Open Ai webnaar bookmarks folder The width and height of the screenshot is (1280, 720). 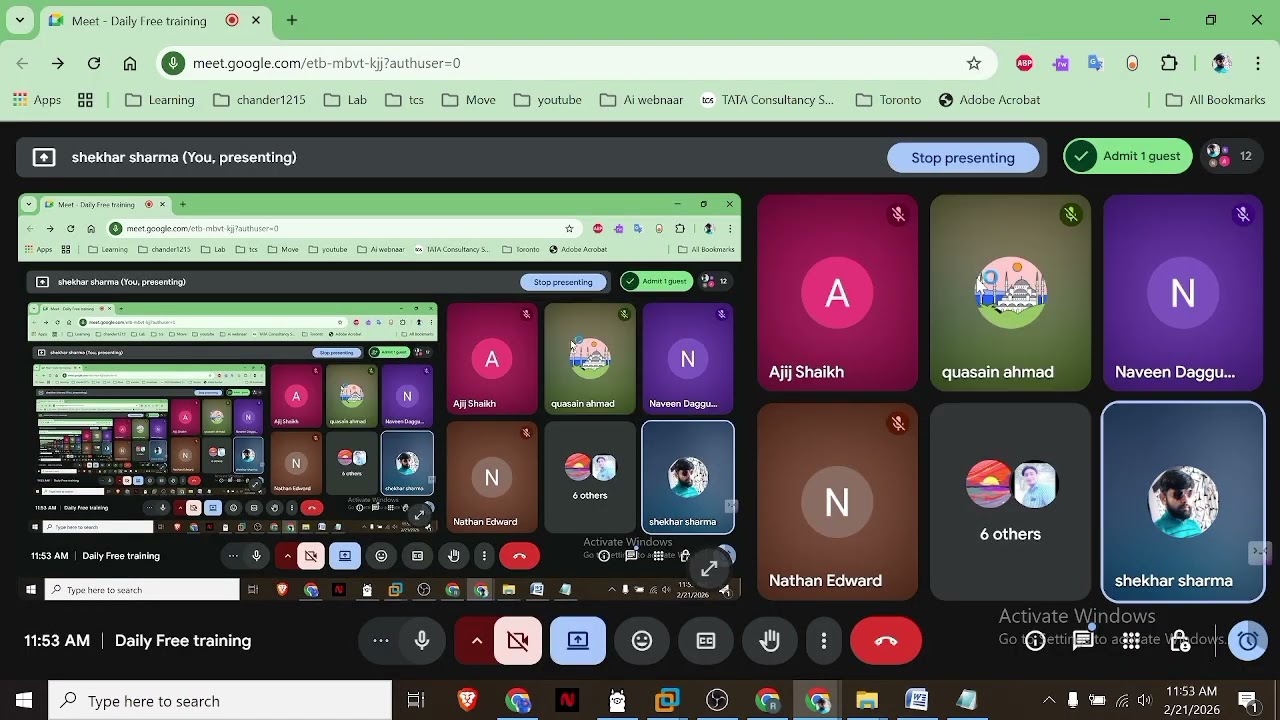tap(641, 100)
